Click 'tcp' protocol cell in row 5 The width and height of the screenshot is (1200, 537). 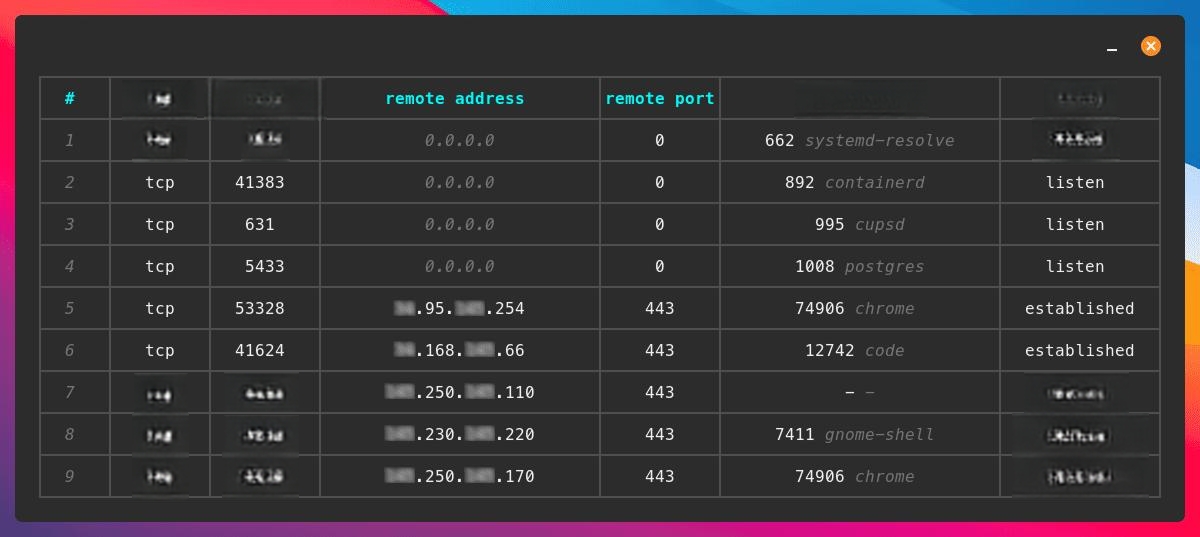click(x=160, y=308)
